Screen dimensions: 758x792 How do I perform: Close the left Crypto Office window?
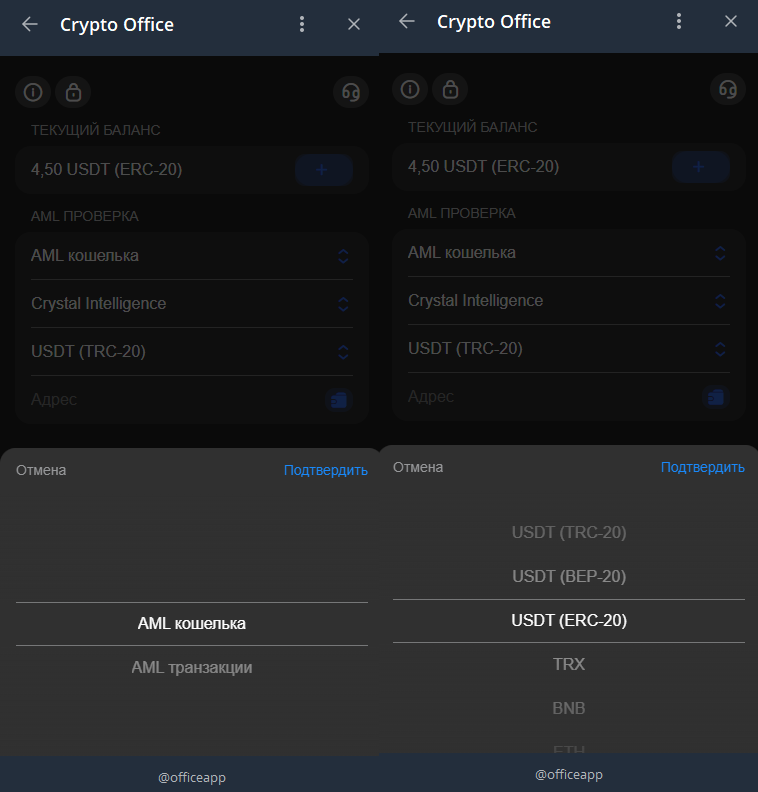click(x=354, y=25)
